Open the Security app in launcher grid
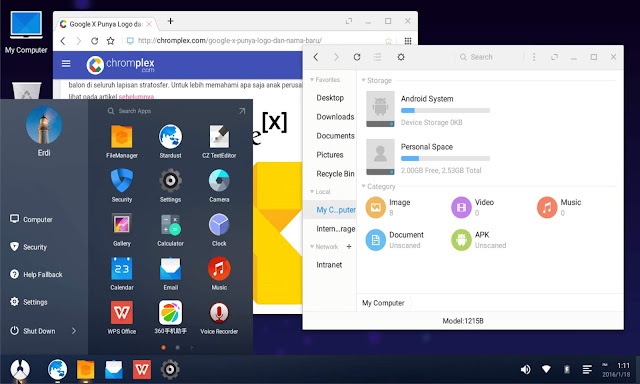The width and height of the screenshot is (640, 384). [x=122, y=185]
